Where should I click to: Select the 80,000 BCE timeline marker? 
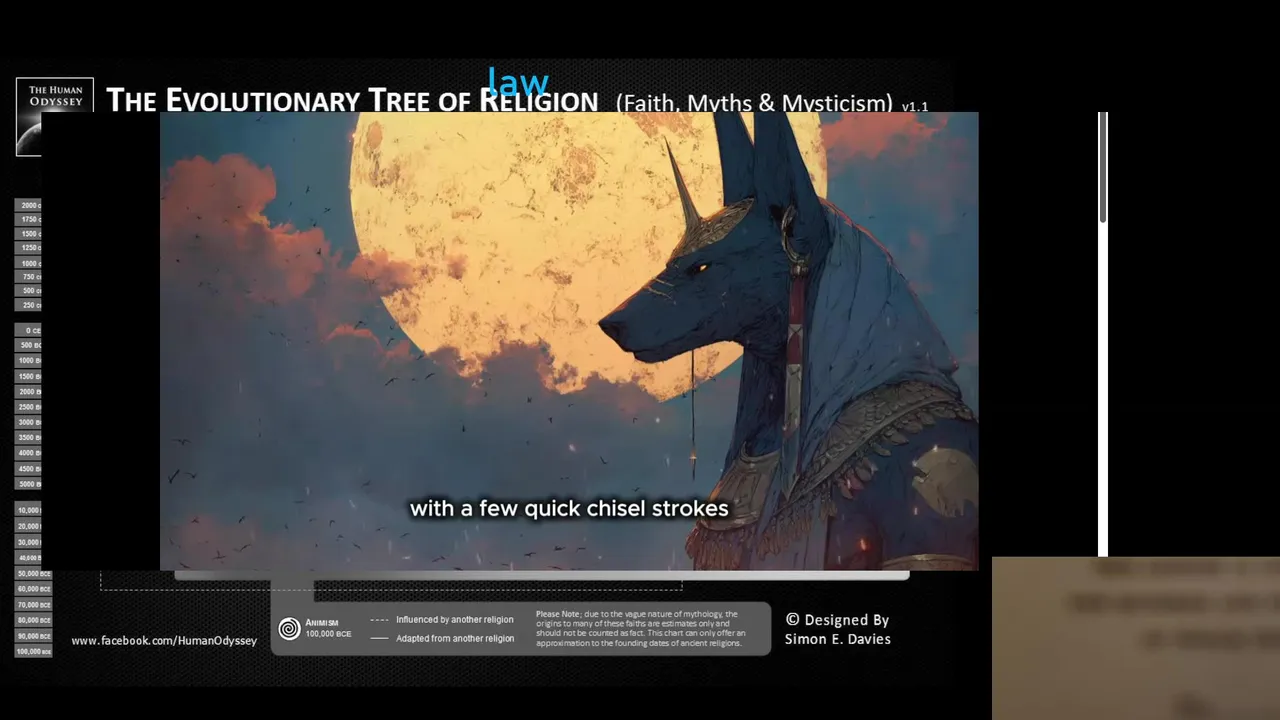click(x=33, y=620)
